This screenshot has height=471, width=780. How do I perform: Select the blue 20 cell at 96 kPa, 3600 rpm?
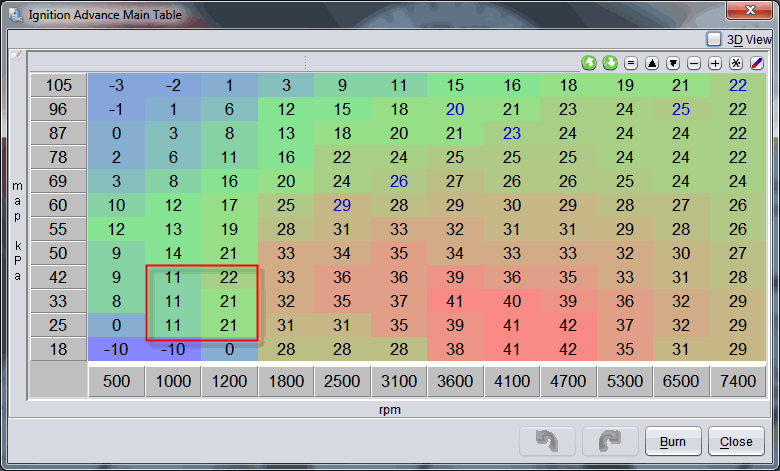click(455, 109)
